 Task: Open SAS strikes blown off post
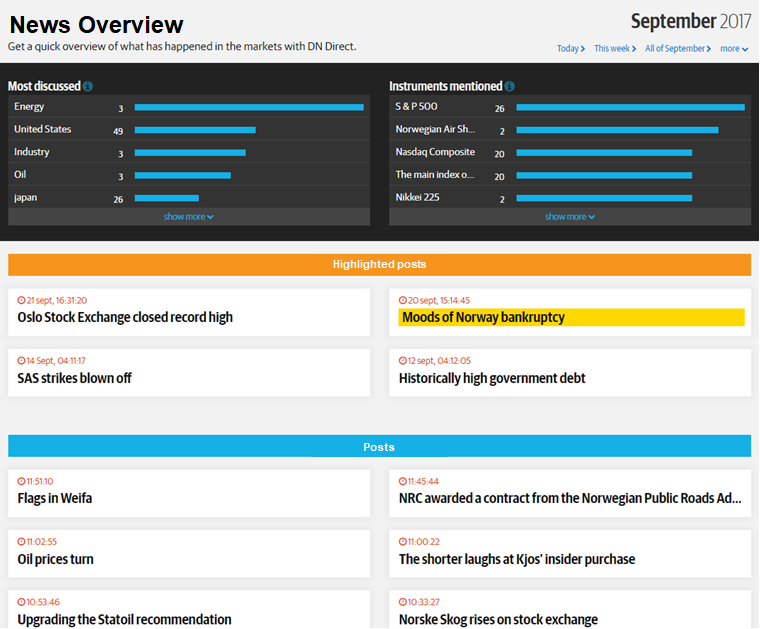[x=75, y=378]
